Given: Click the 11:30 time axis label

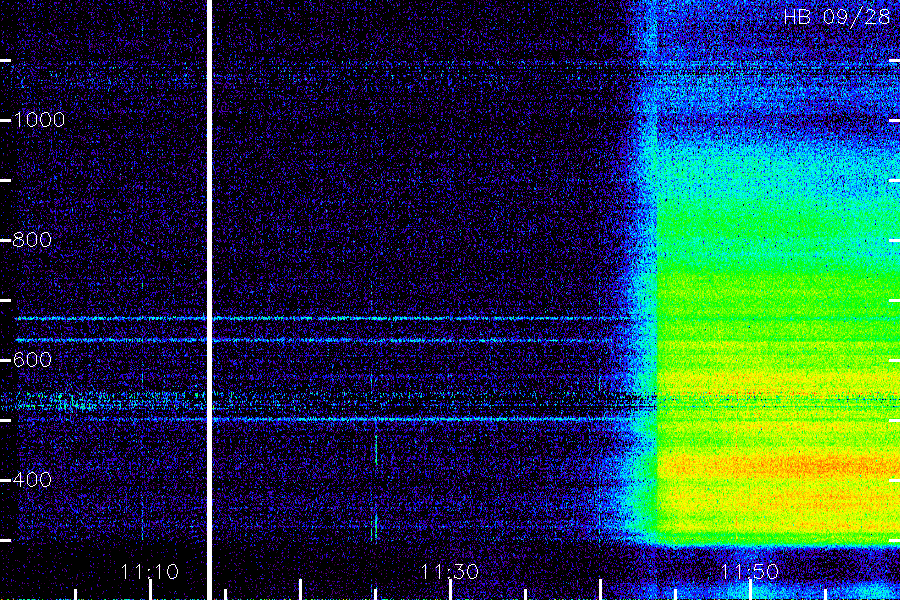Looking at the screenshot, I should [x=449, y=571].
